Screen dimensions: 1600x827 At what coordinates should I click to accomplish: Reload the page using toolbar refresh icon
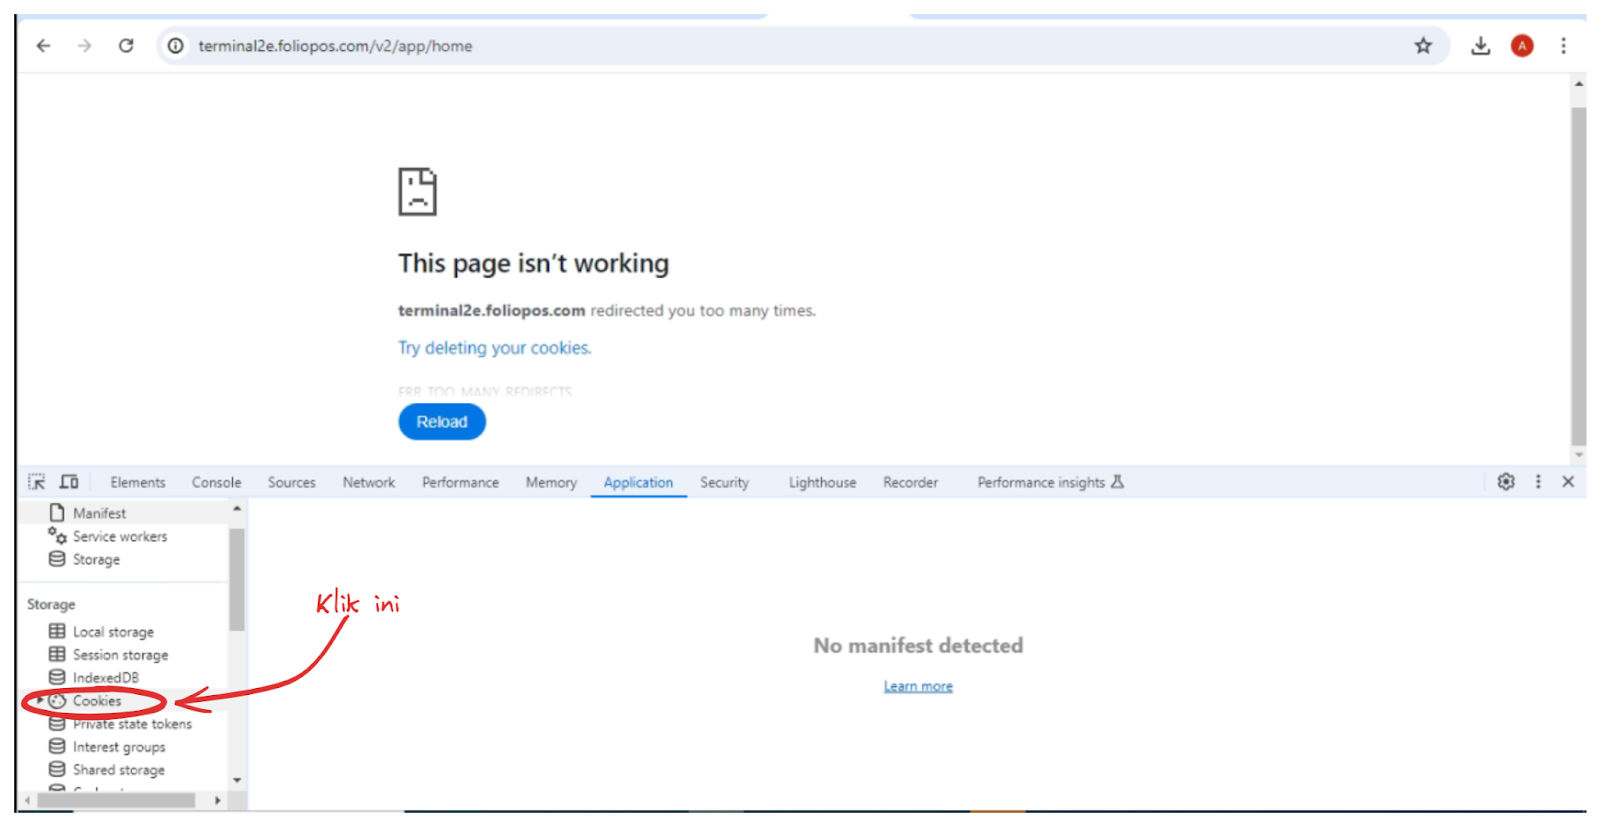point(126,46)
